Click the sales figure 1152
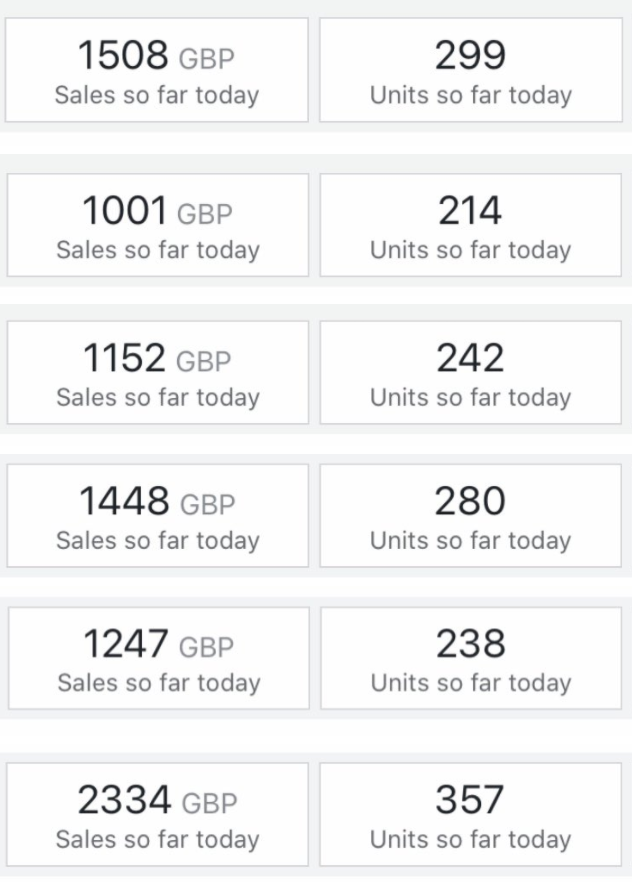The height and width of the screenshot is (882, 632). (123, 359)
